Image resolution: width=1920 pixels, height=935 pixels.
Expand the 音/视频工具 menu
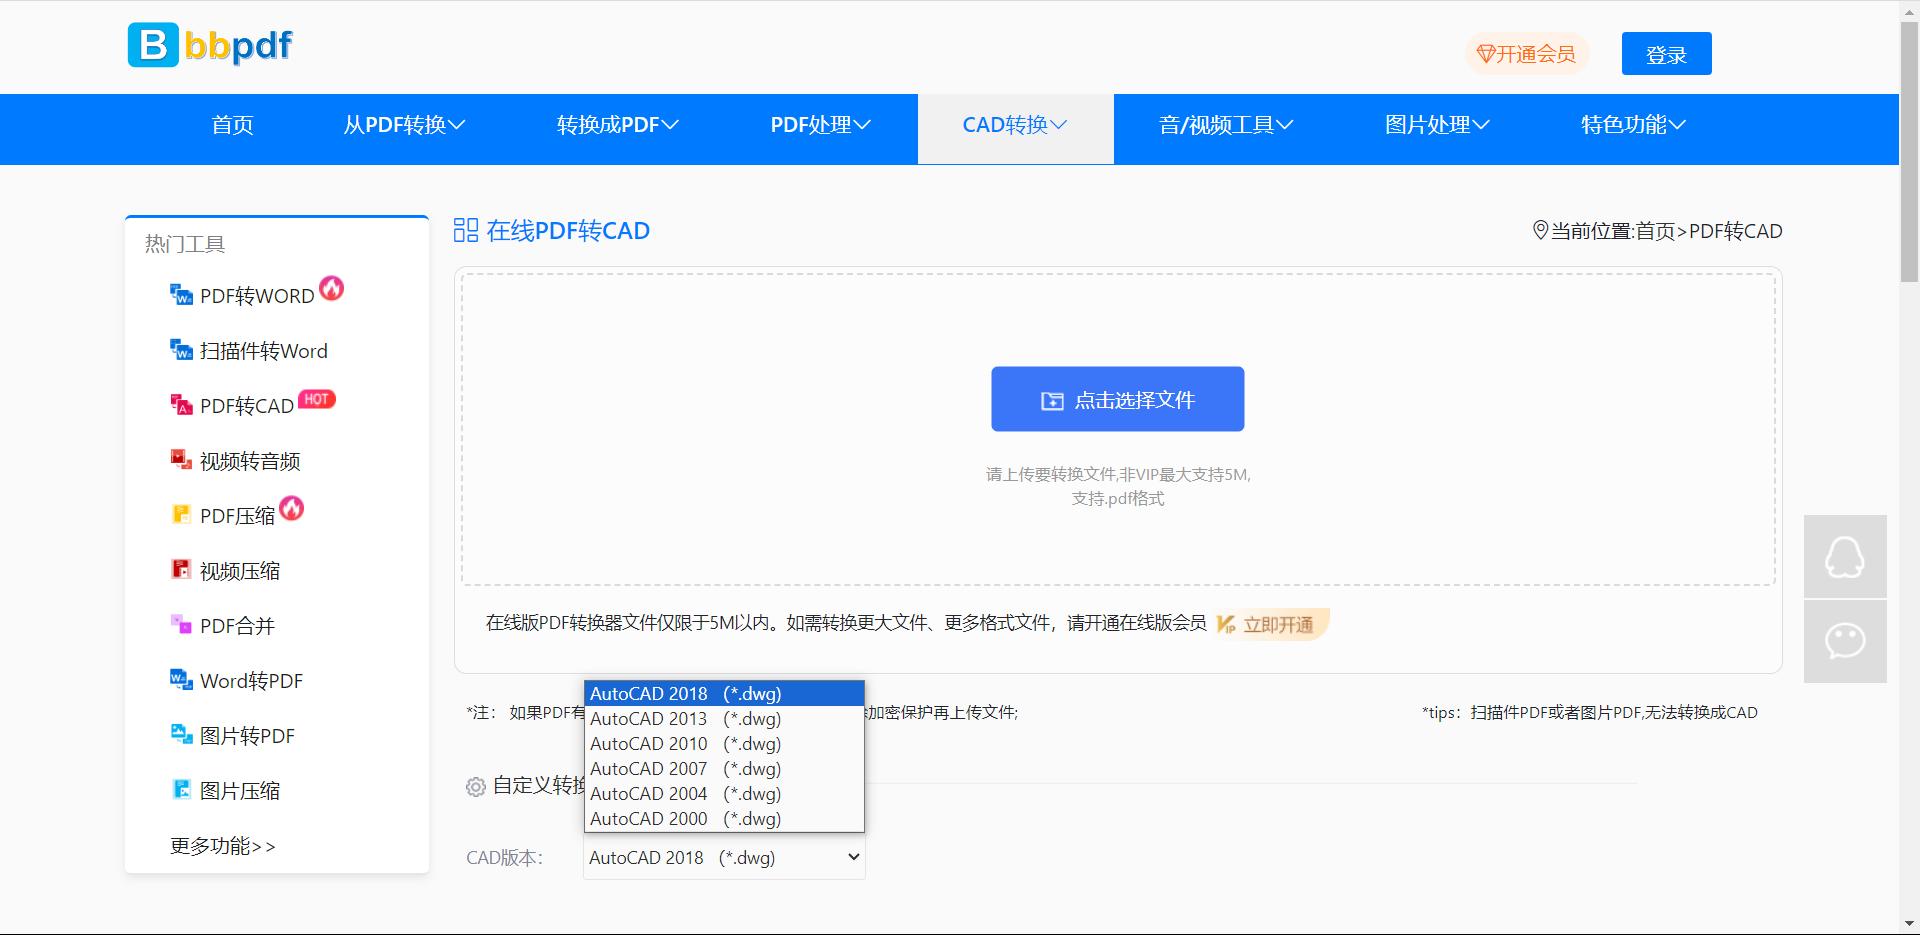click(x=1226, y=125)
